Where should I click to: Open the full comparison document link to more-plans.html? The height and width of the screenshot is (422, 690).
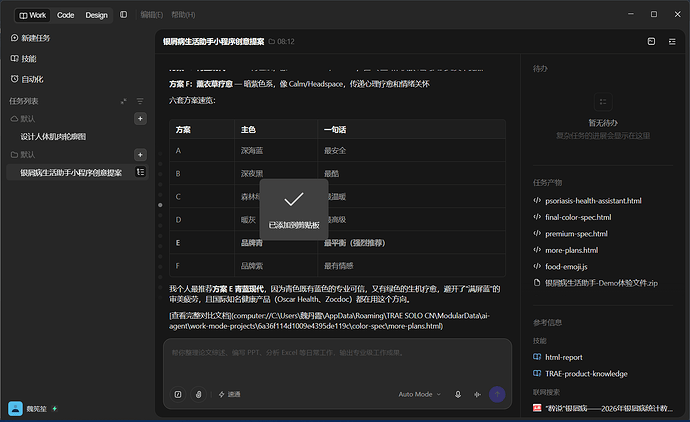point(329,321)
